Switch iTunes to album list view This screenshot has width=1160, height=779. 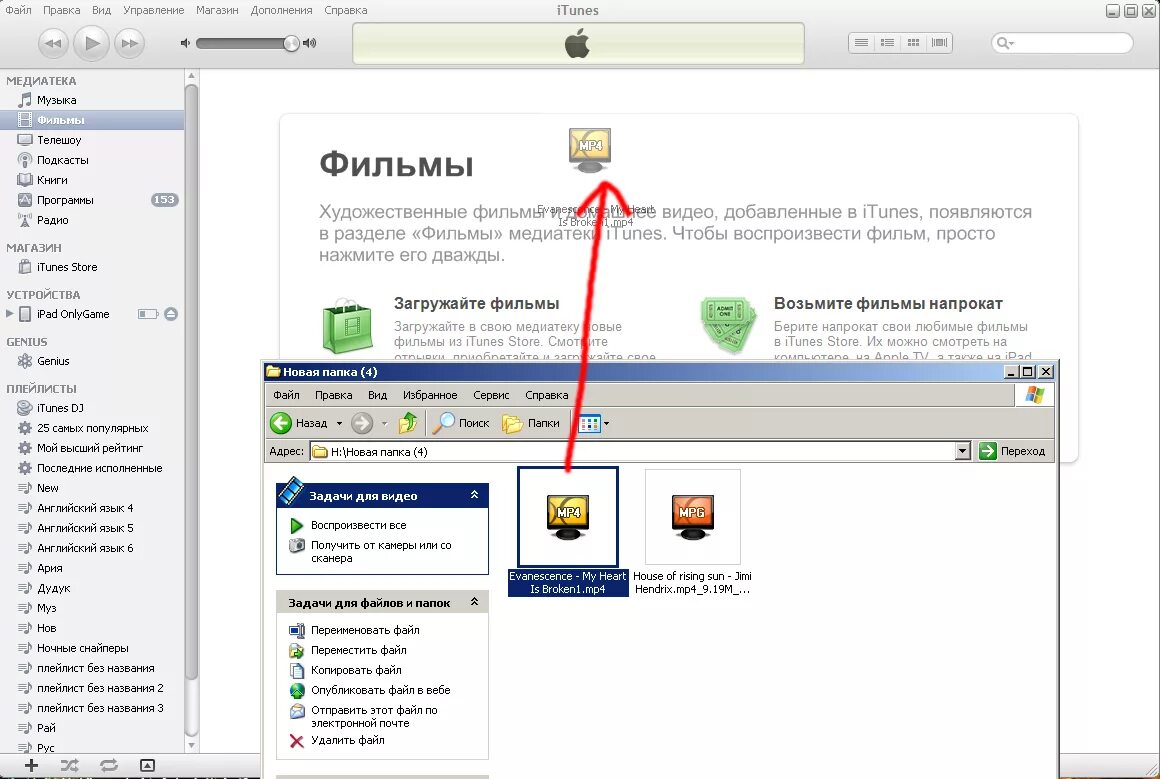point(887,43)
